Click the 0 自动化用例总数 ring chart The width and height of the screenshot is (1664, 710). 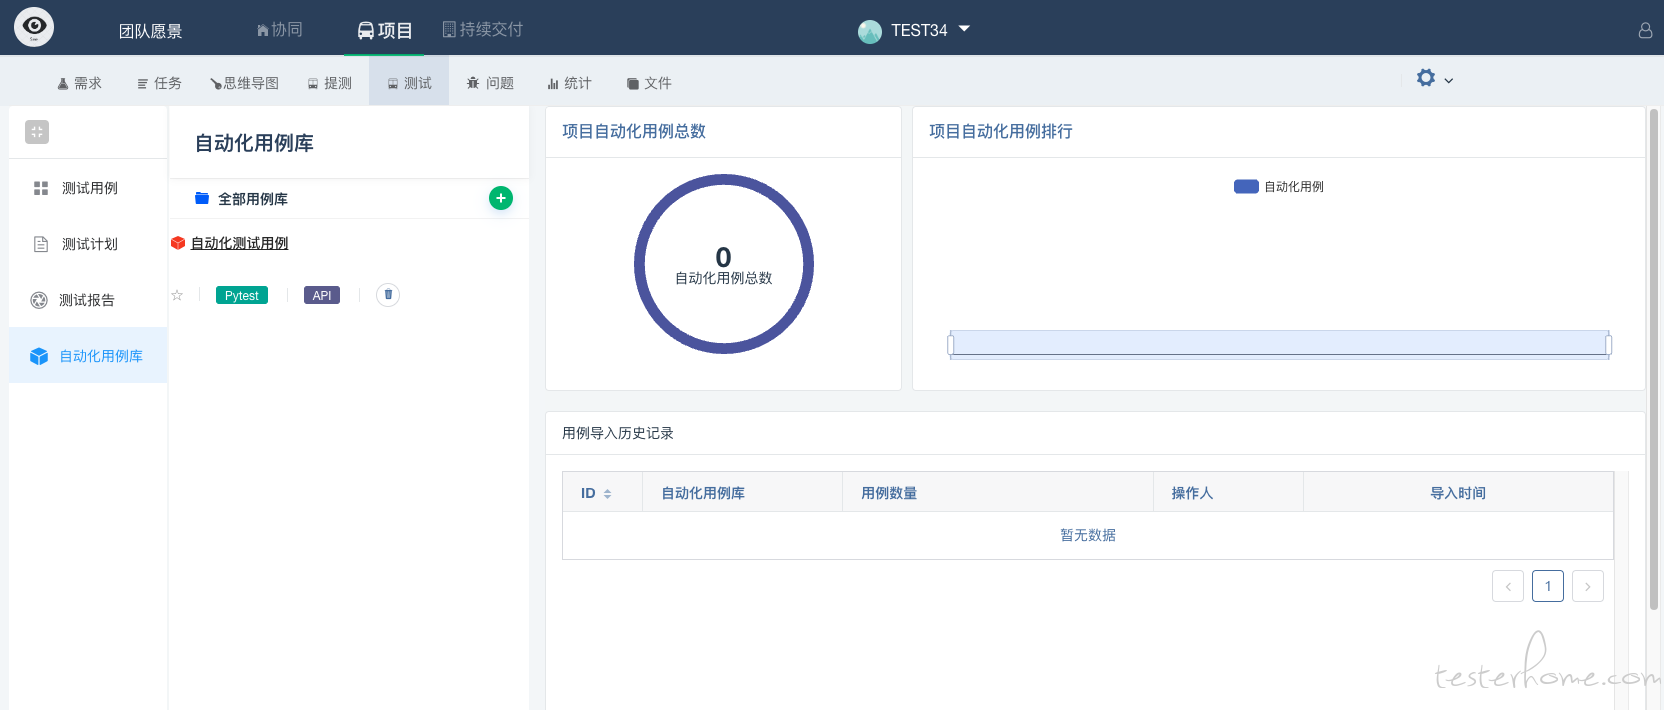click(724, 264)
